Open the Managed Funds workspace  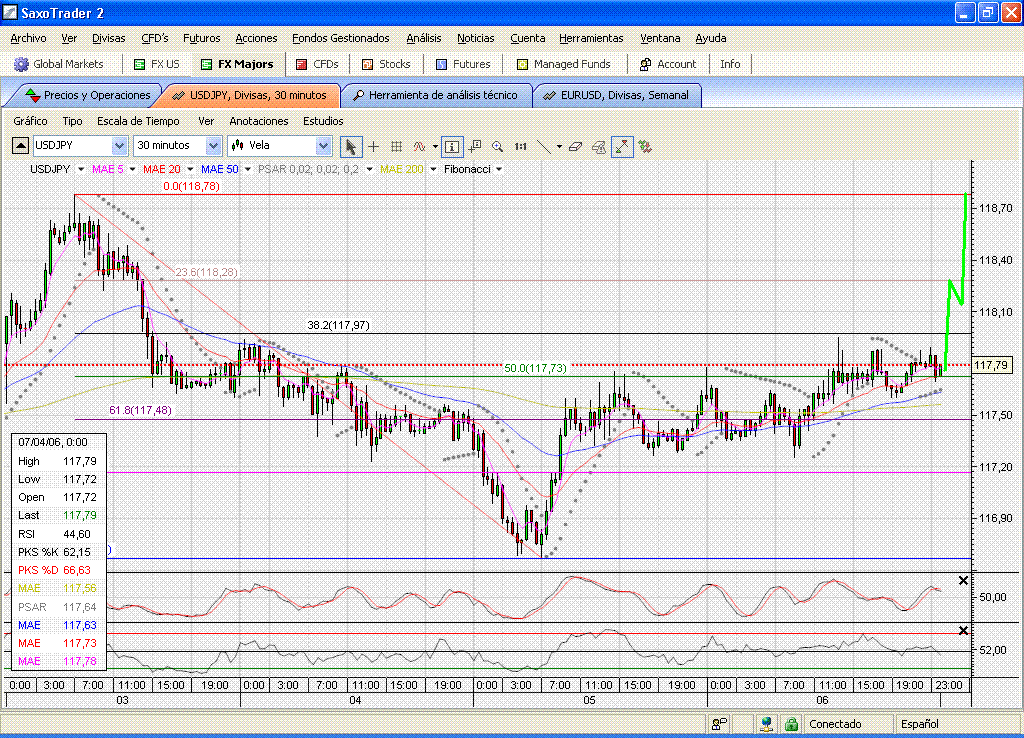(564, 64)
